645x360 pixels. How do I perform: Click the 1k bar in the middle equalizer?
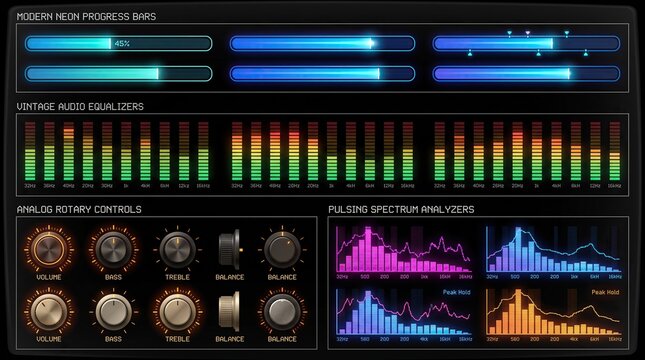point(332,151)
